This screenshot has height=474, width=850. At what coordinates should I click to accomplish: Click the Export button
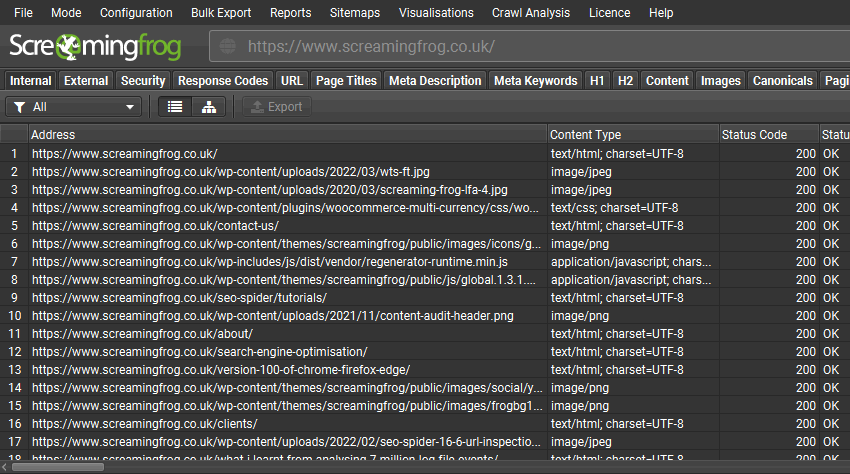click(x=277, y=107)
